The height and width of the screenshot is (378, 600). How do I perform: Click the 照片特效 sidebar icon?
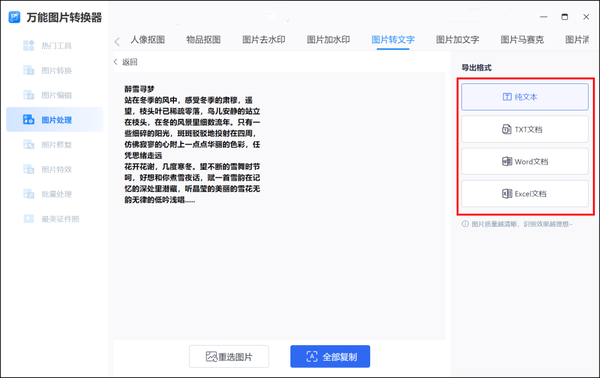point(29,169)
